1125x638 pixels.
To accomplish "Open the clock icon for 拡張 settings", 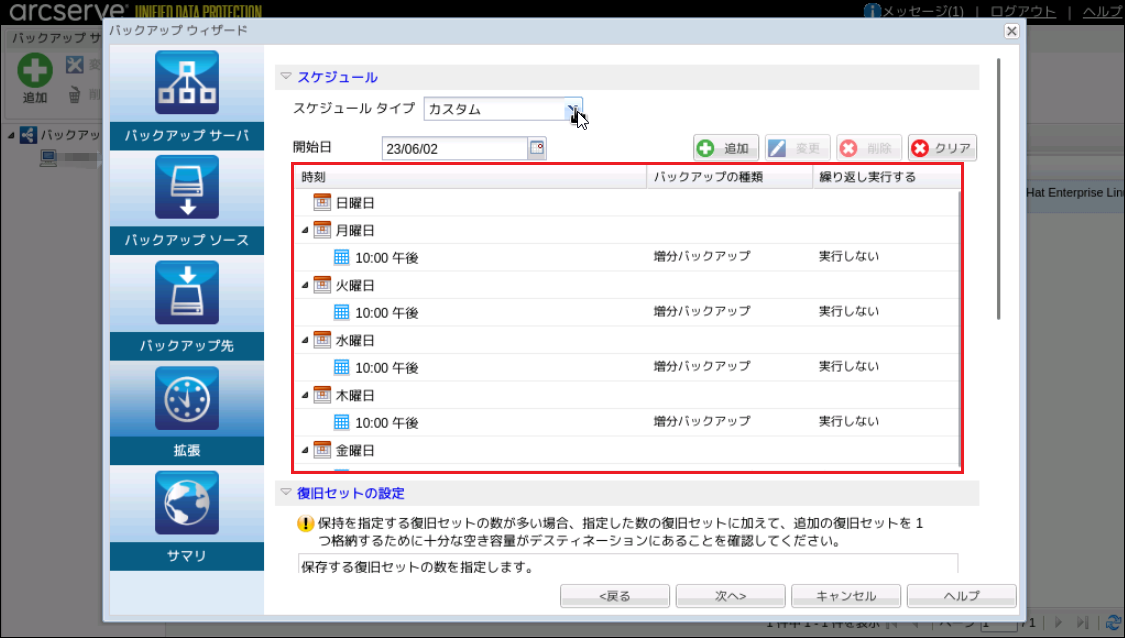I will click(187, 398).
